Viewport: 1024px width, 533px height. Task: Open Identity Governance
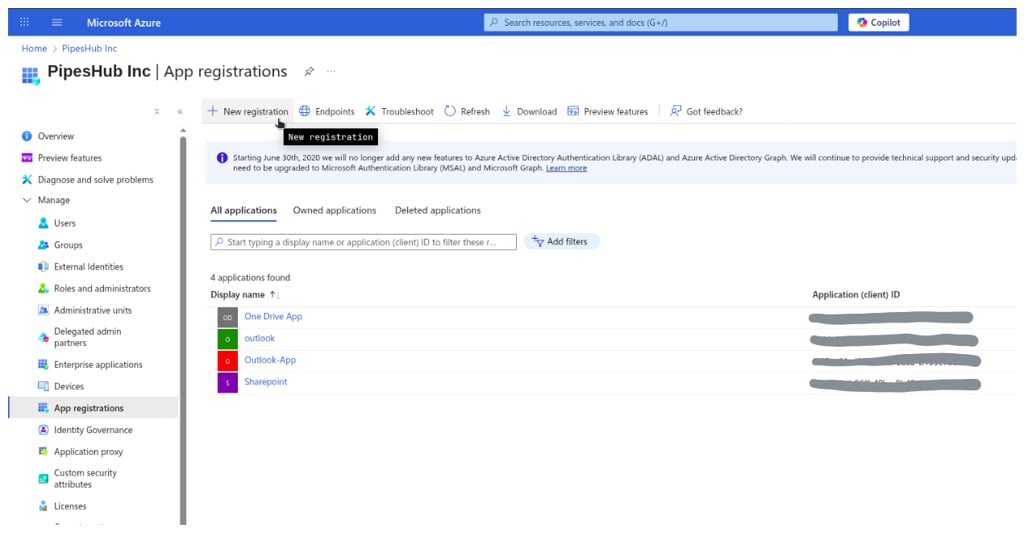coord(93,430)
